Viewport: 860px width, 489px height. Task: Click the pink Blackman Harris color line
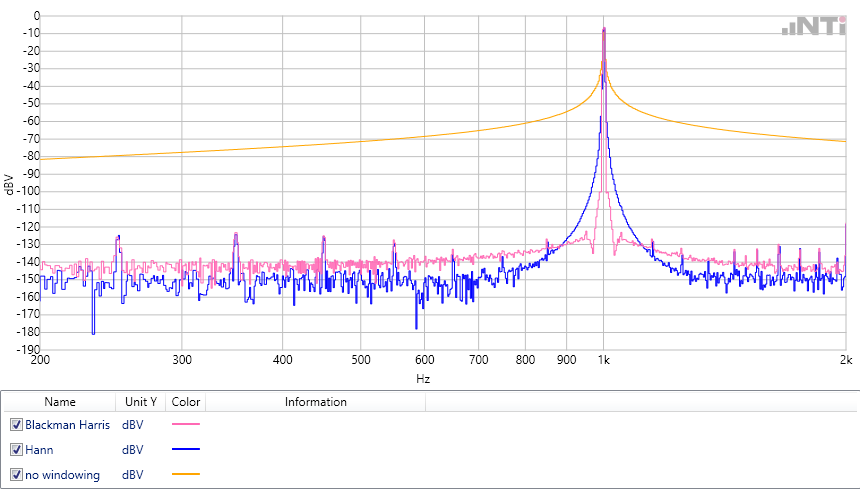pyautogui.click(x=186, y=425)
